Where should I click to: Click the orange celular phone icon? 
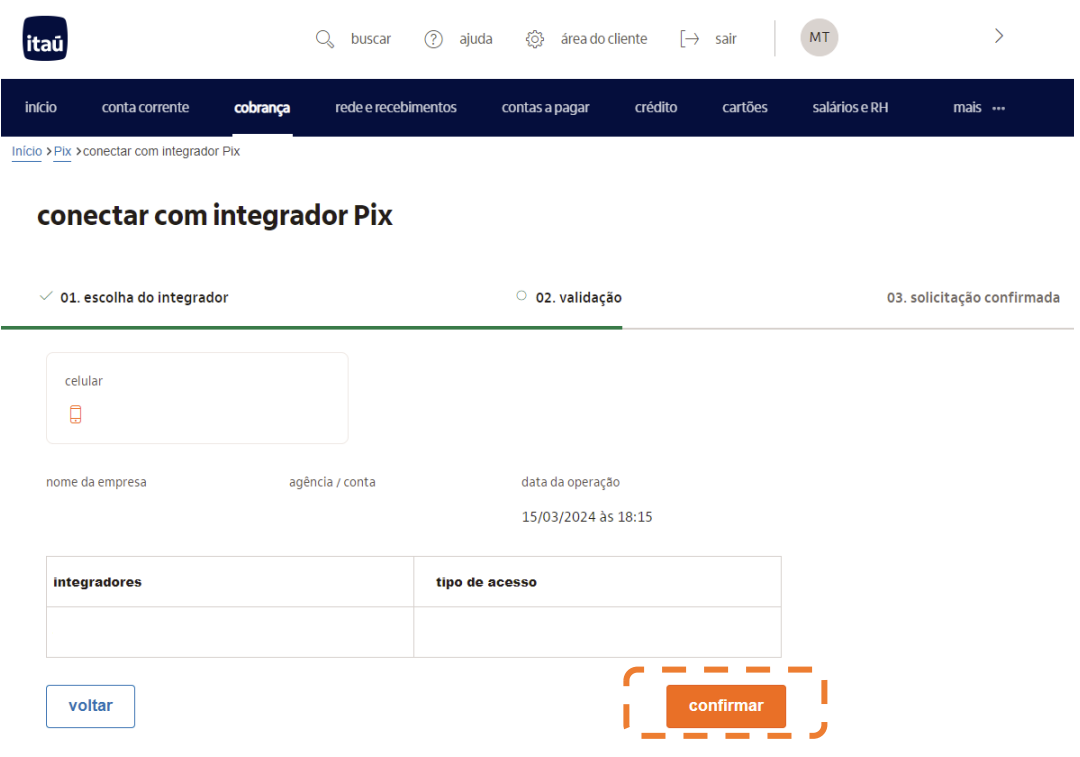76,414
